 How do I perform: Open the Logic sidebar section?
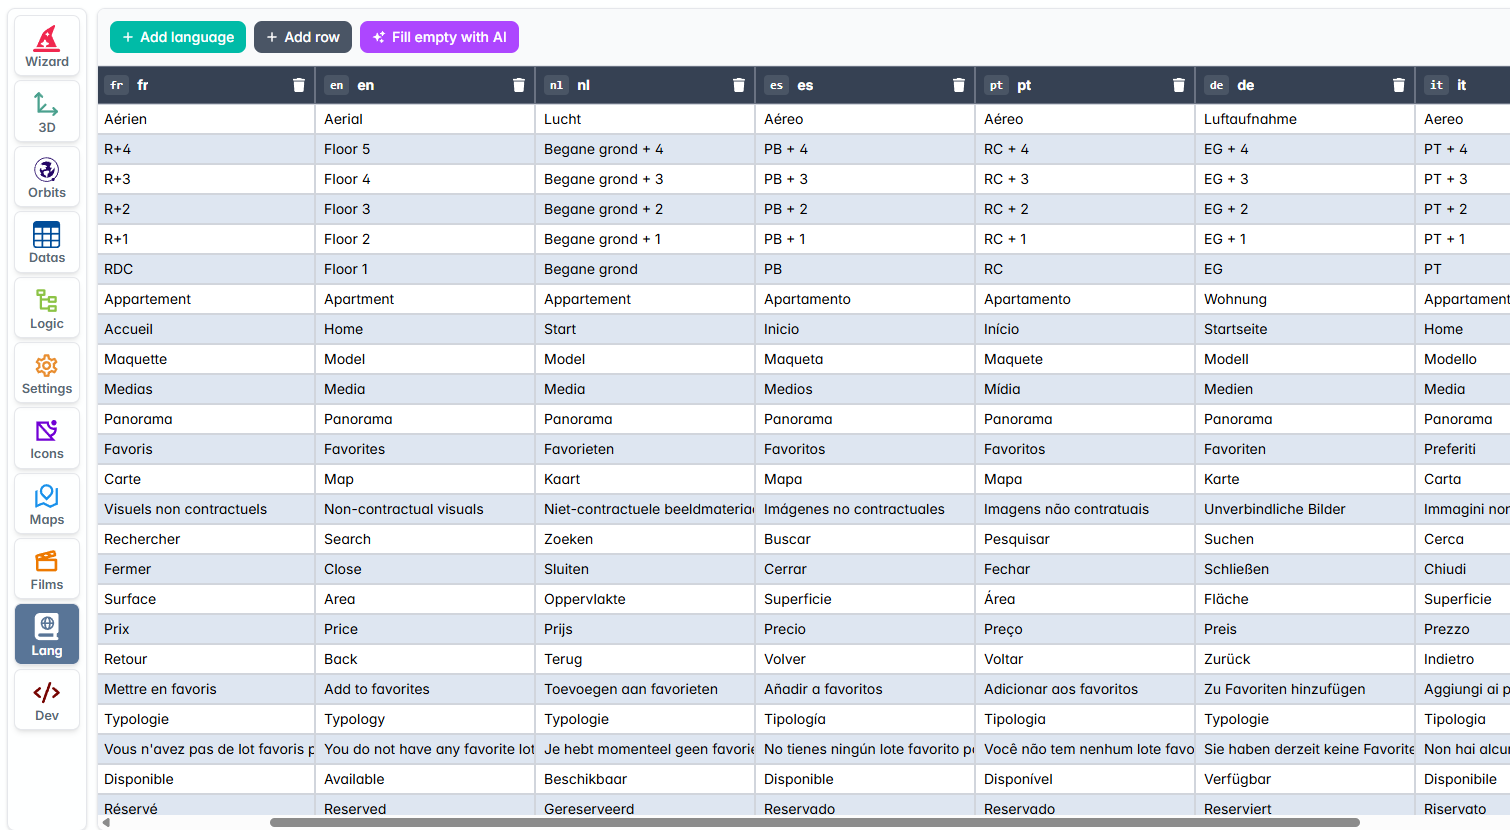(x=47, y=308)
